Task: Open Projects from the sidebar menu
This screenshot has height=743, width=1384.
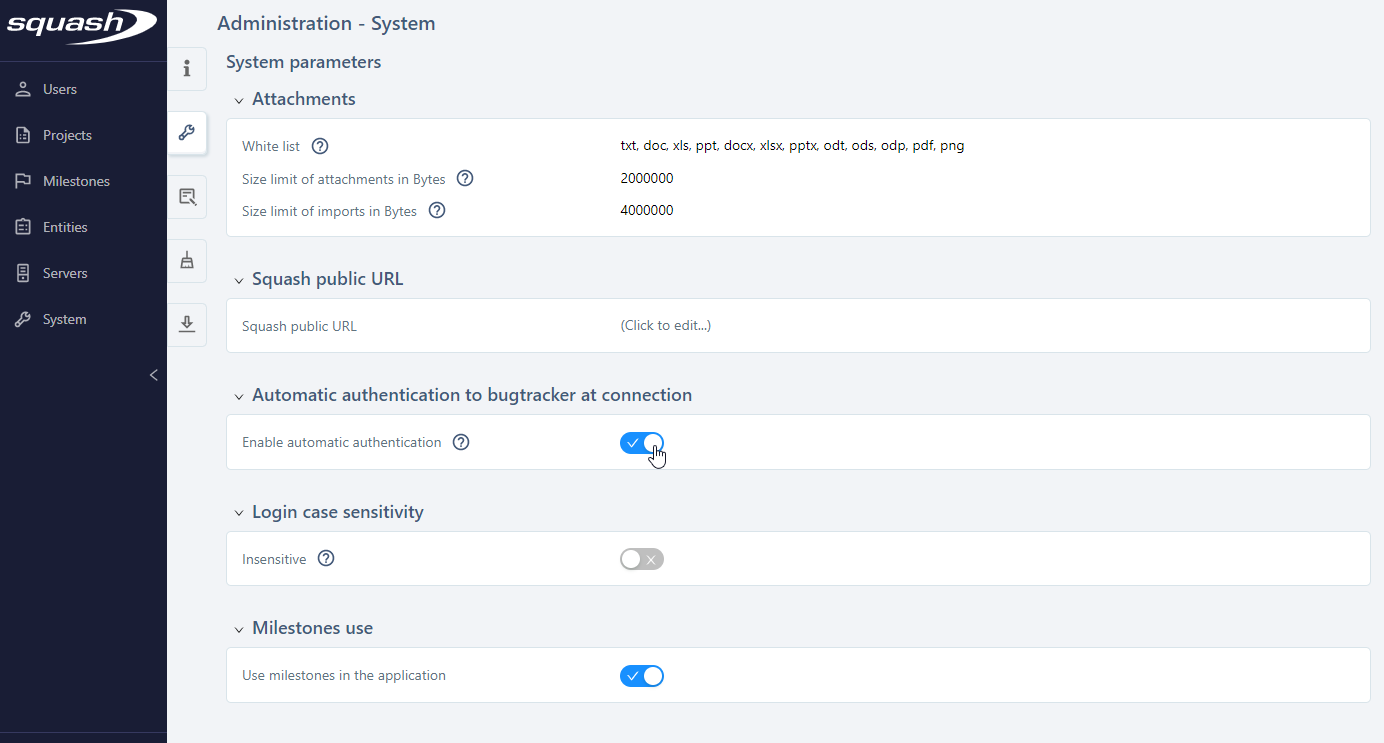Action: coord(67,135)
